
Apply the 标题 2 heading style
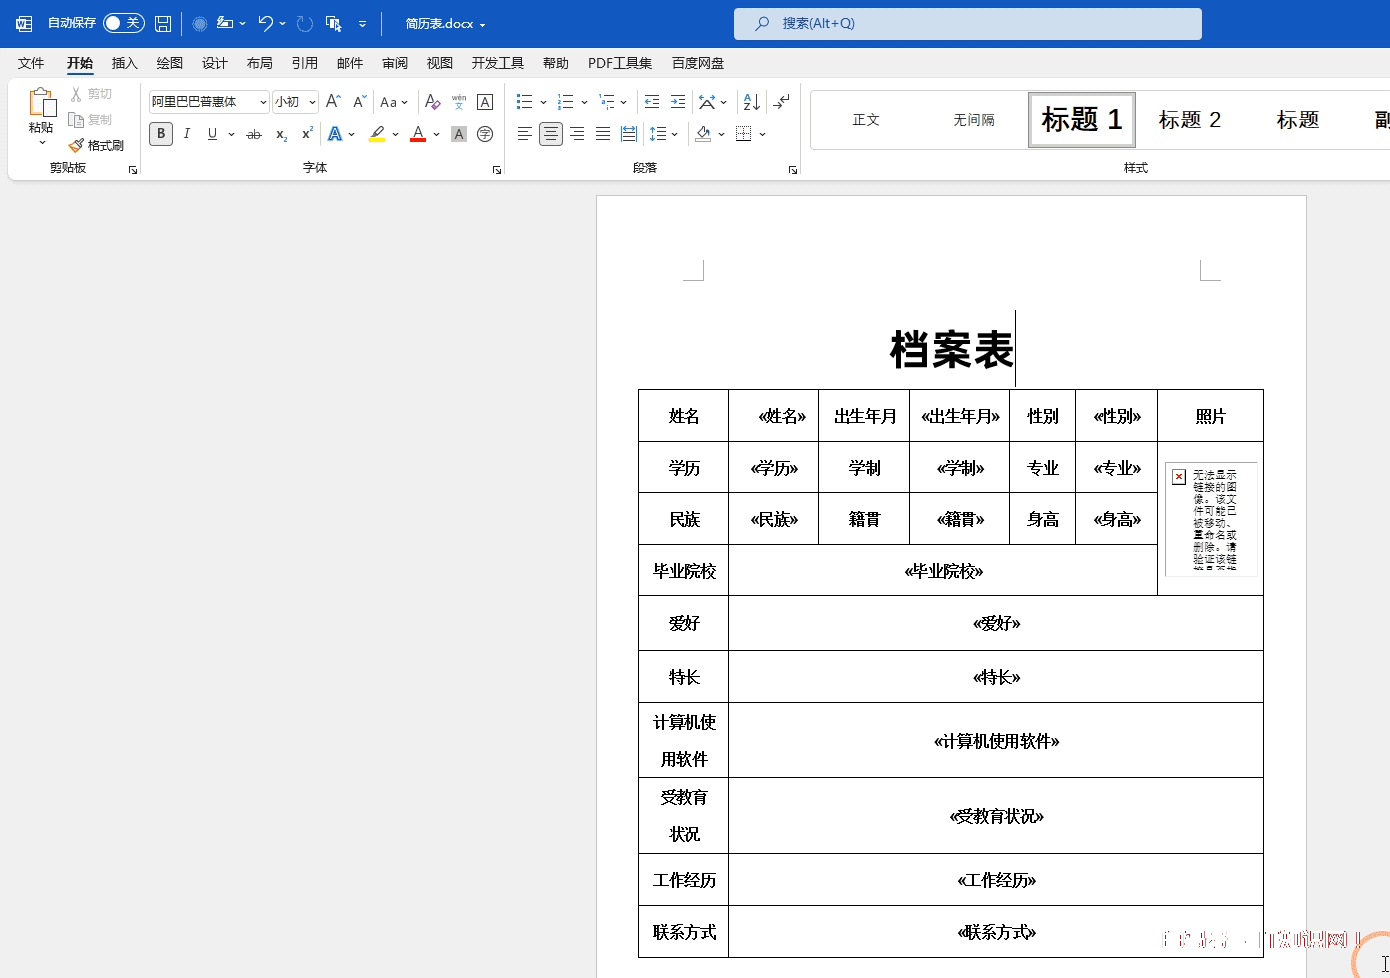pyautogui.click(x=1189, y=120)
